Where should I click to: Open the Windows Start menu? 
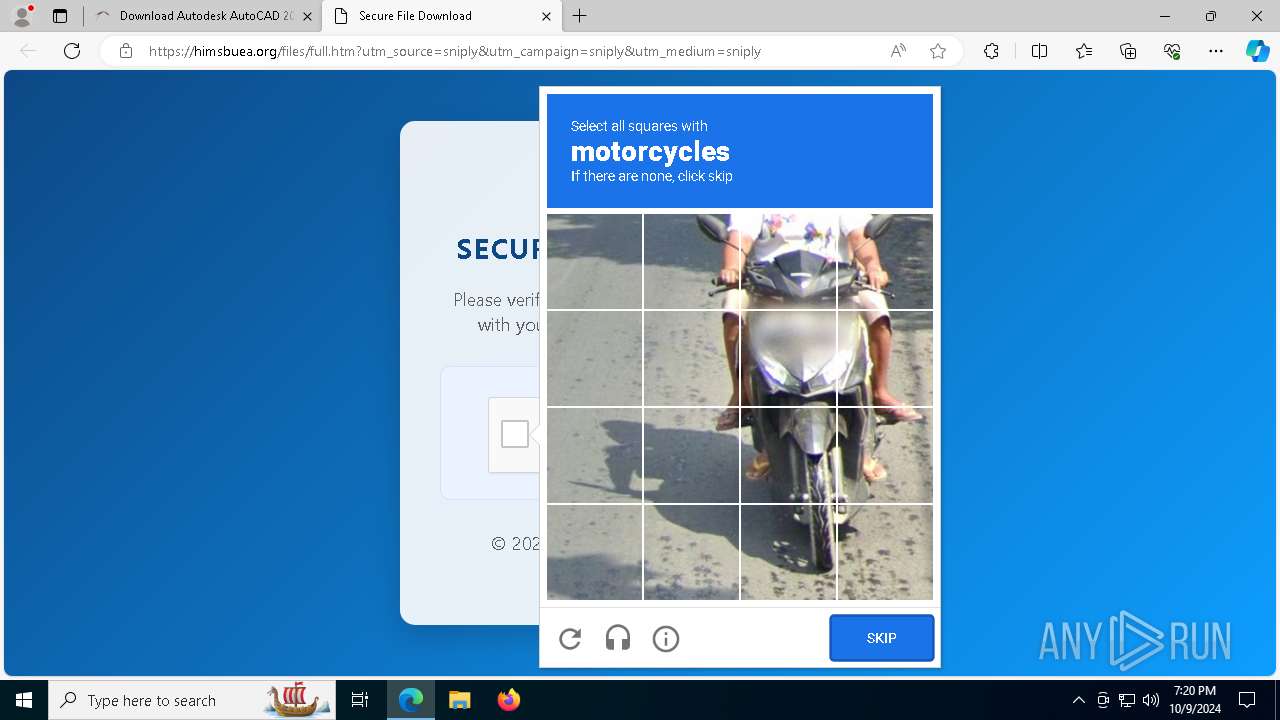[24, 700]
